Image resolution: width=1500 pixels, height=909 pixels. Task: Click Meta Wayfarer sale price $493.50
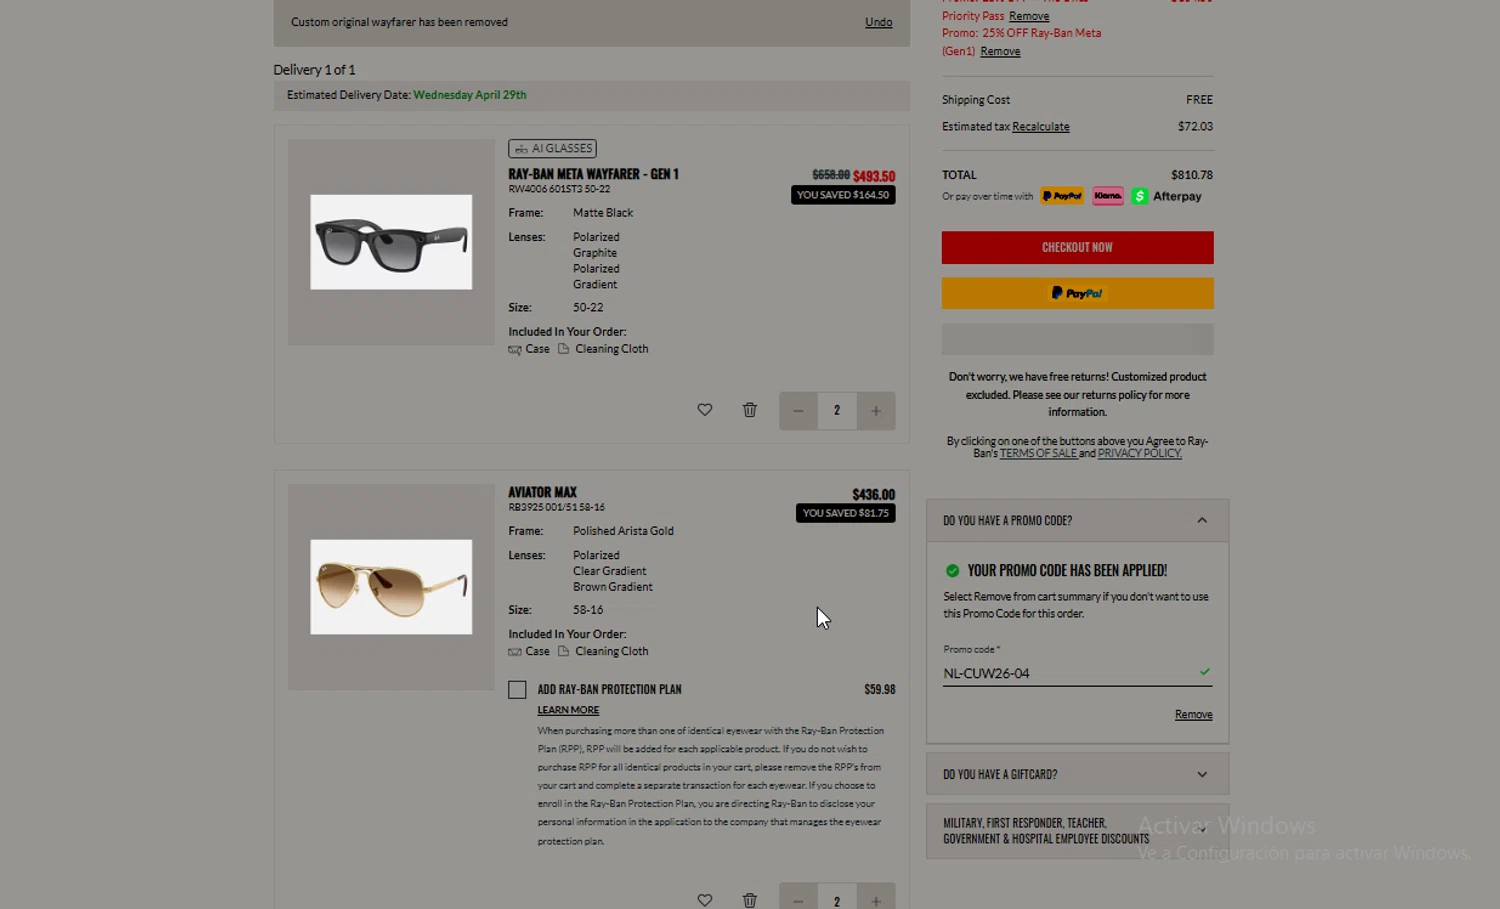[x=874, y=176]
